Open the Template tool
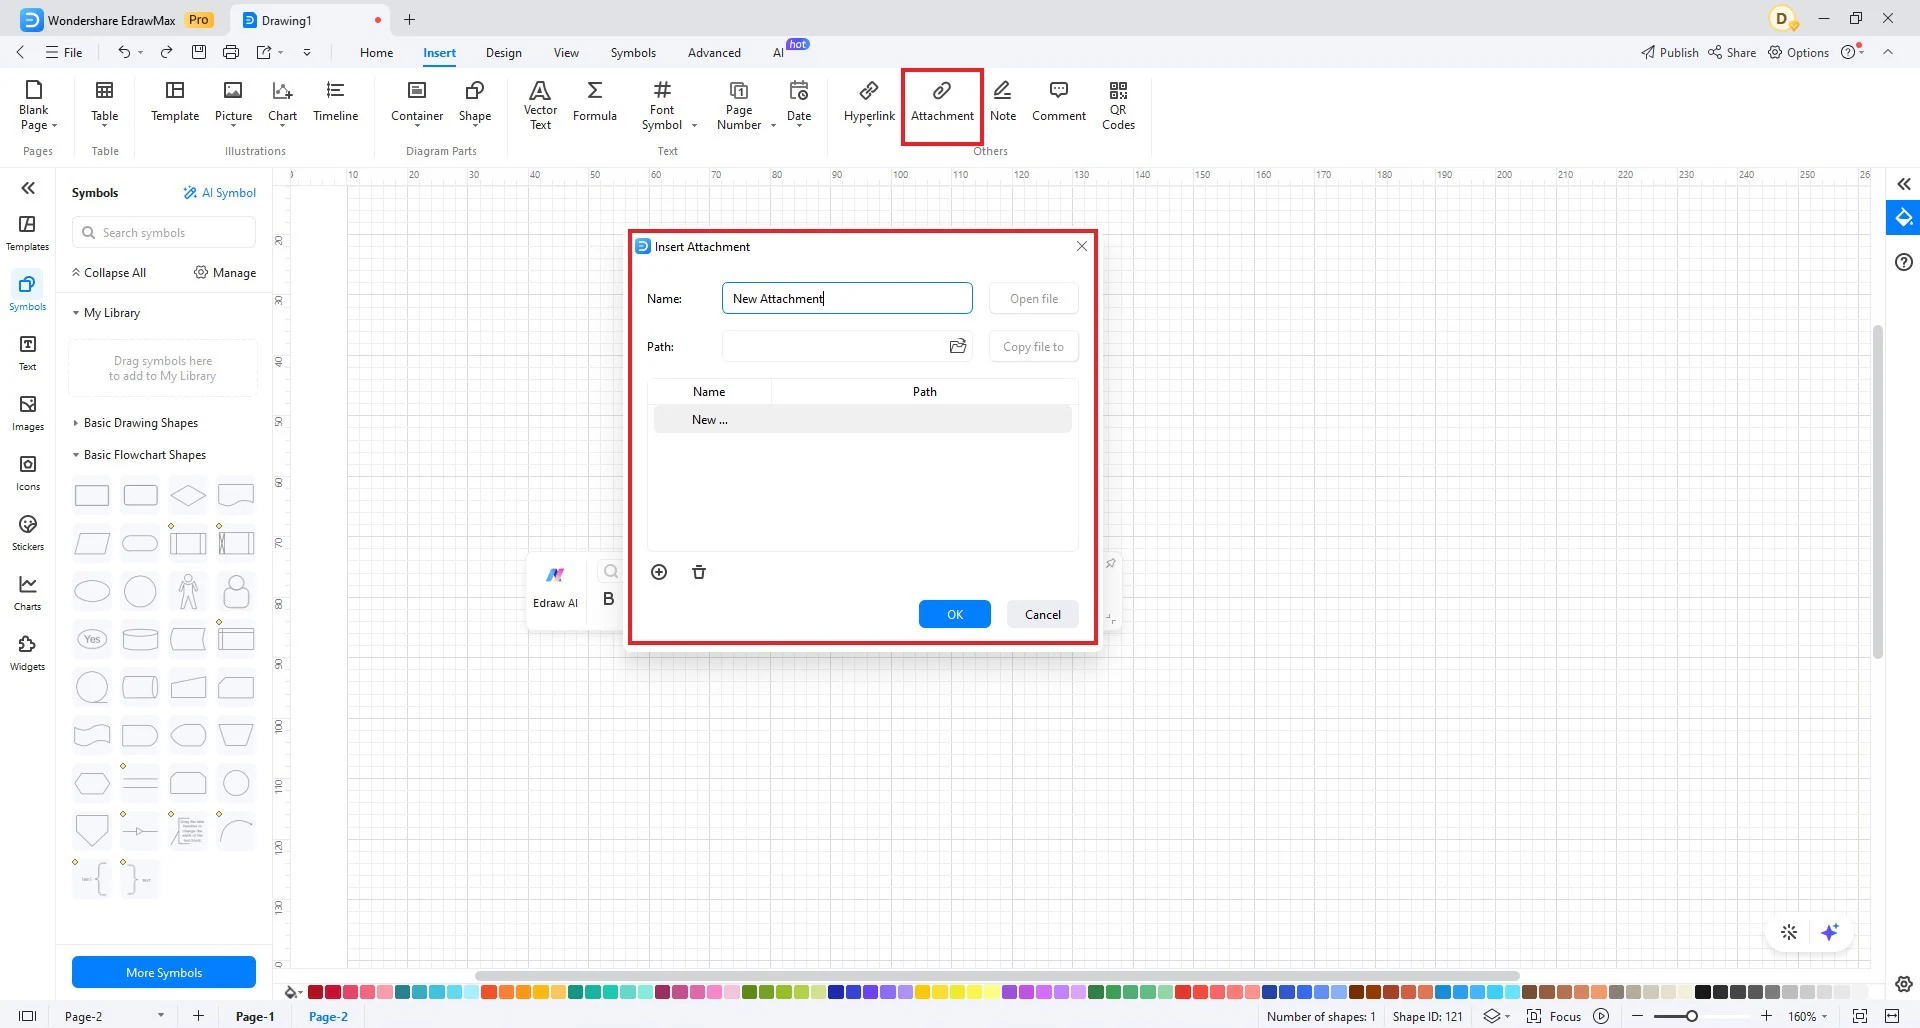 175,102
